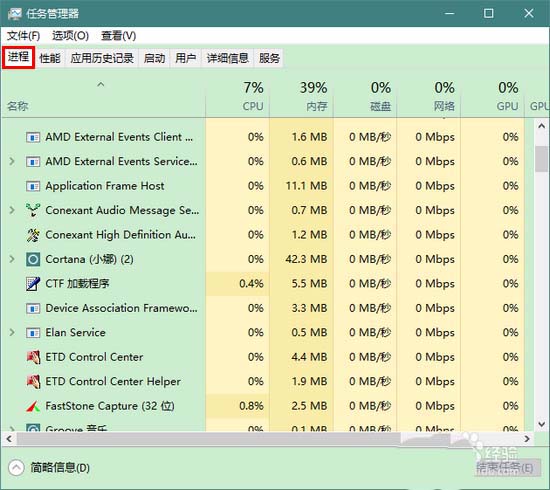Image resolution: width=550 pixels, height=490 pixels.
Task: Click the Elan Service icon
Action: [x=33, y=333]
